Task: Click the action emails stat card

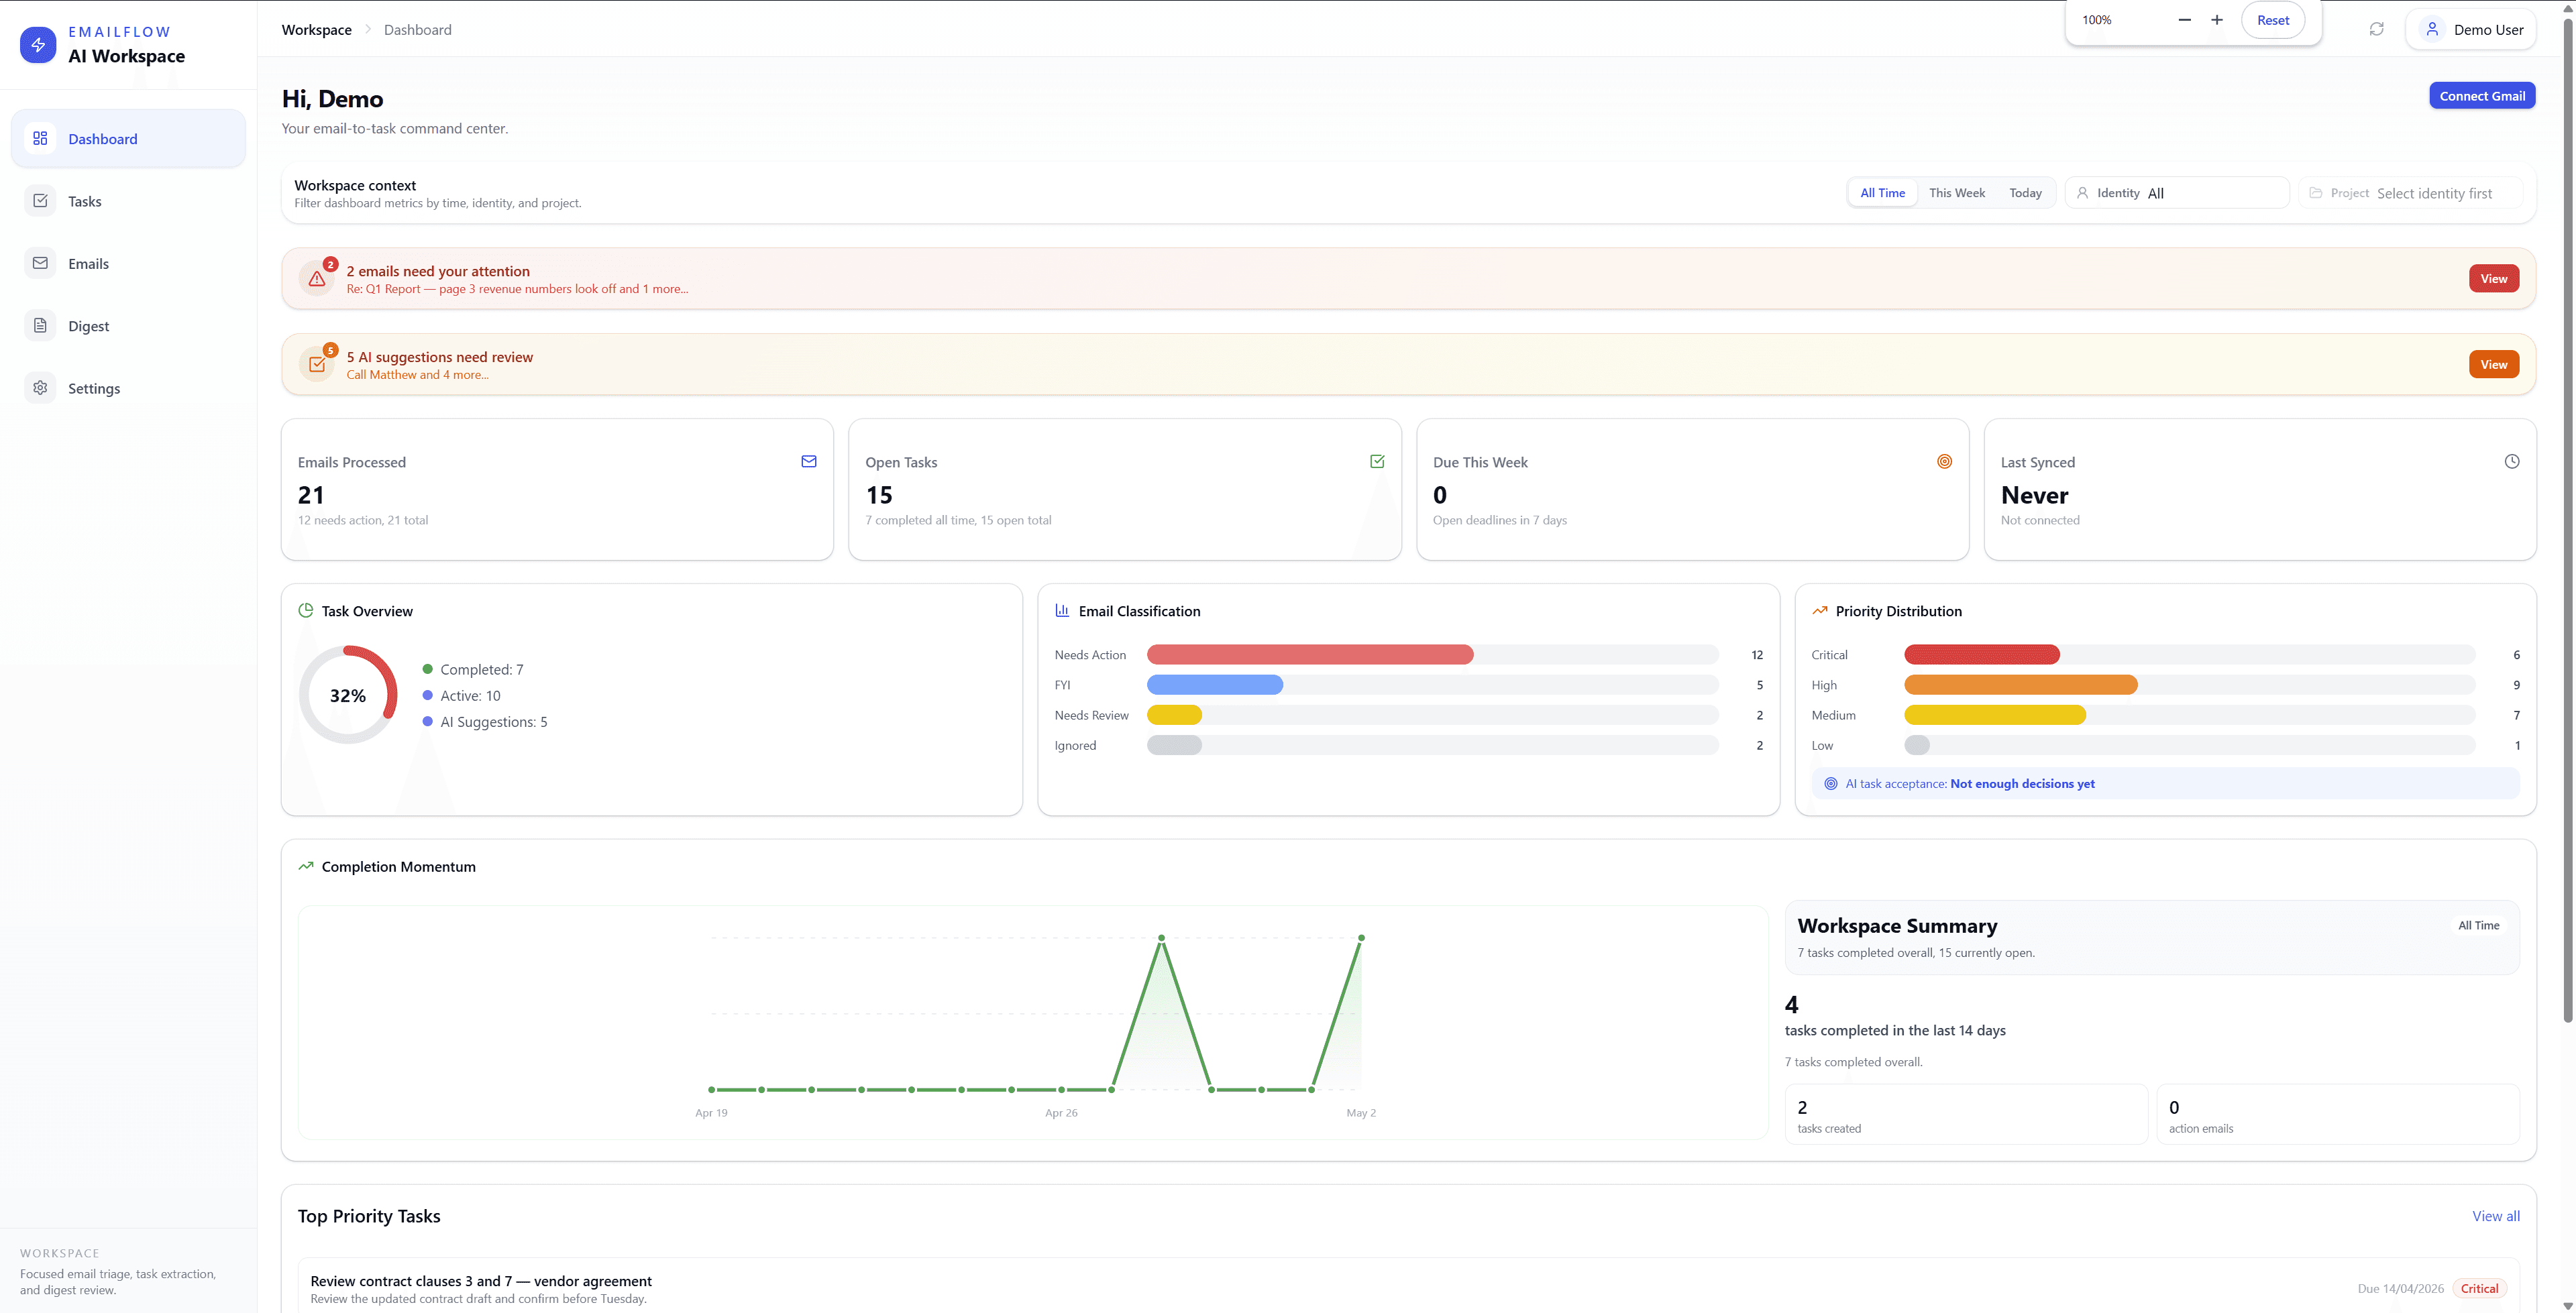Action: pyautogui.click(x=2338, y=1115)
